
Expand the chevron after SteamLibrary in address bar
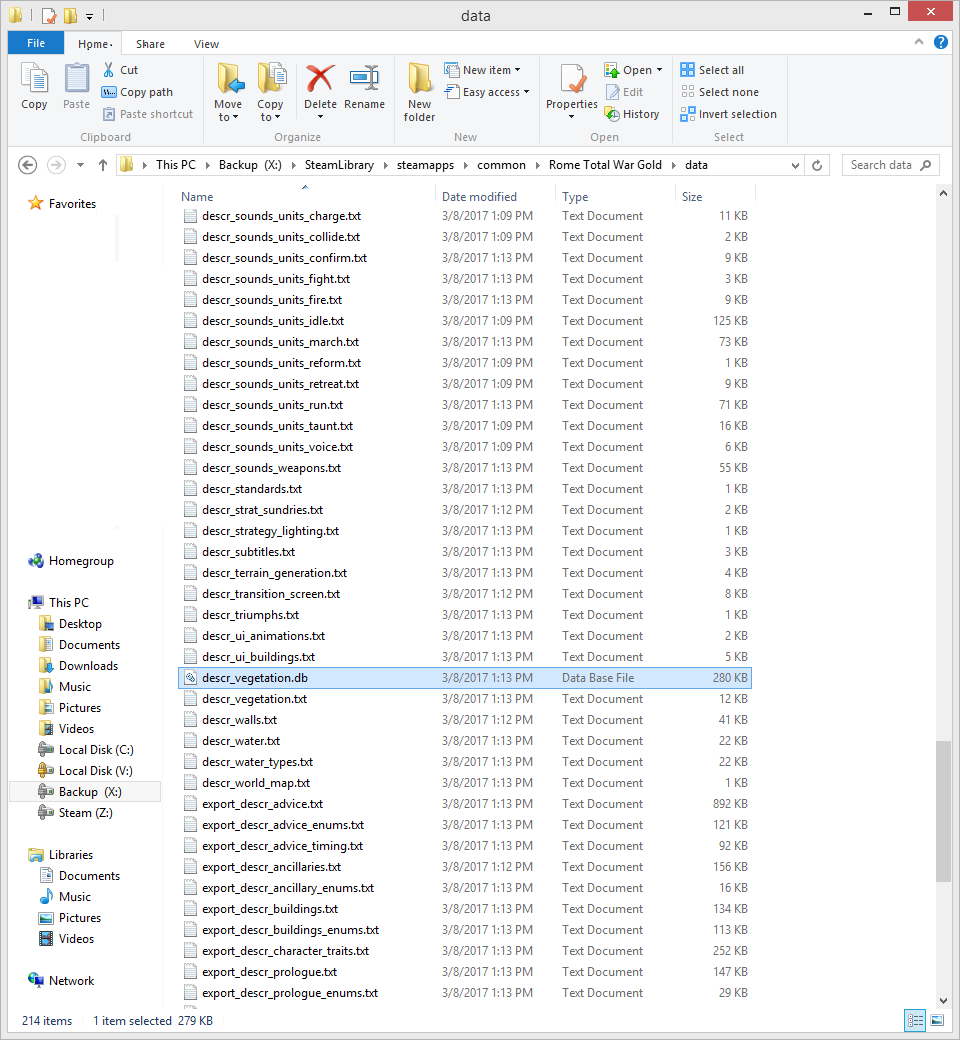[385, 165]
